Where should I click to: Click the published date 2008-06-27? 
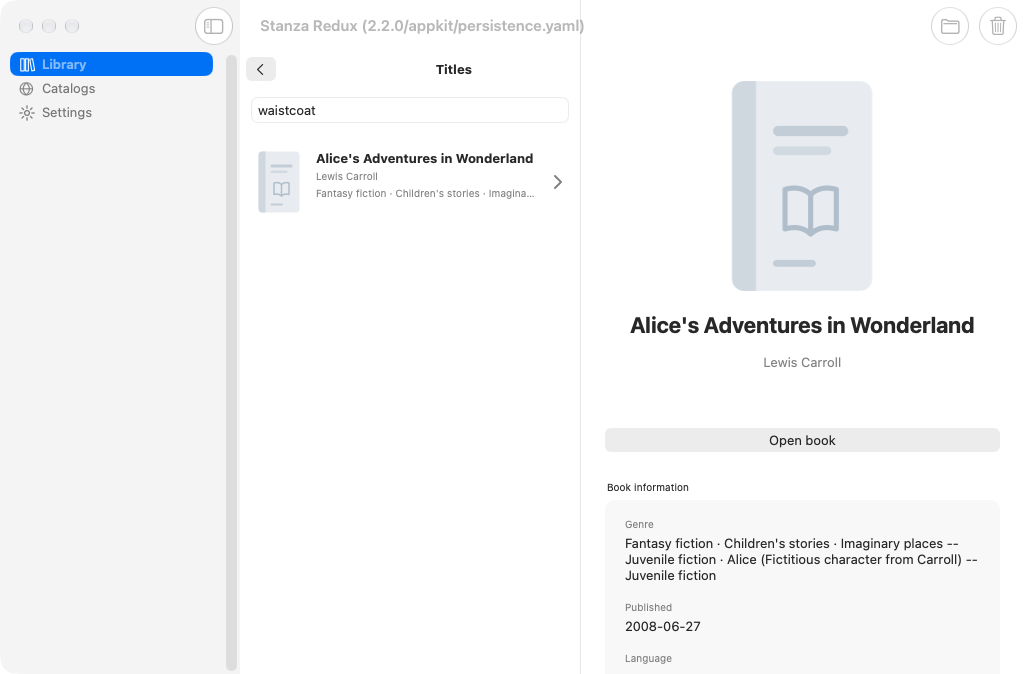(x=663, y=626)
